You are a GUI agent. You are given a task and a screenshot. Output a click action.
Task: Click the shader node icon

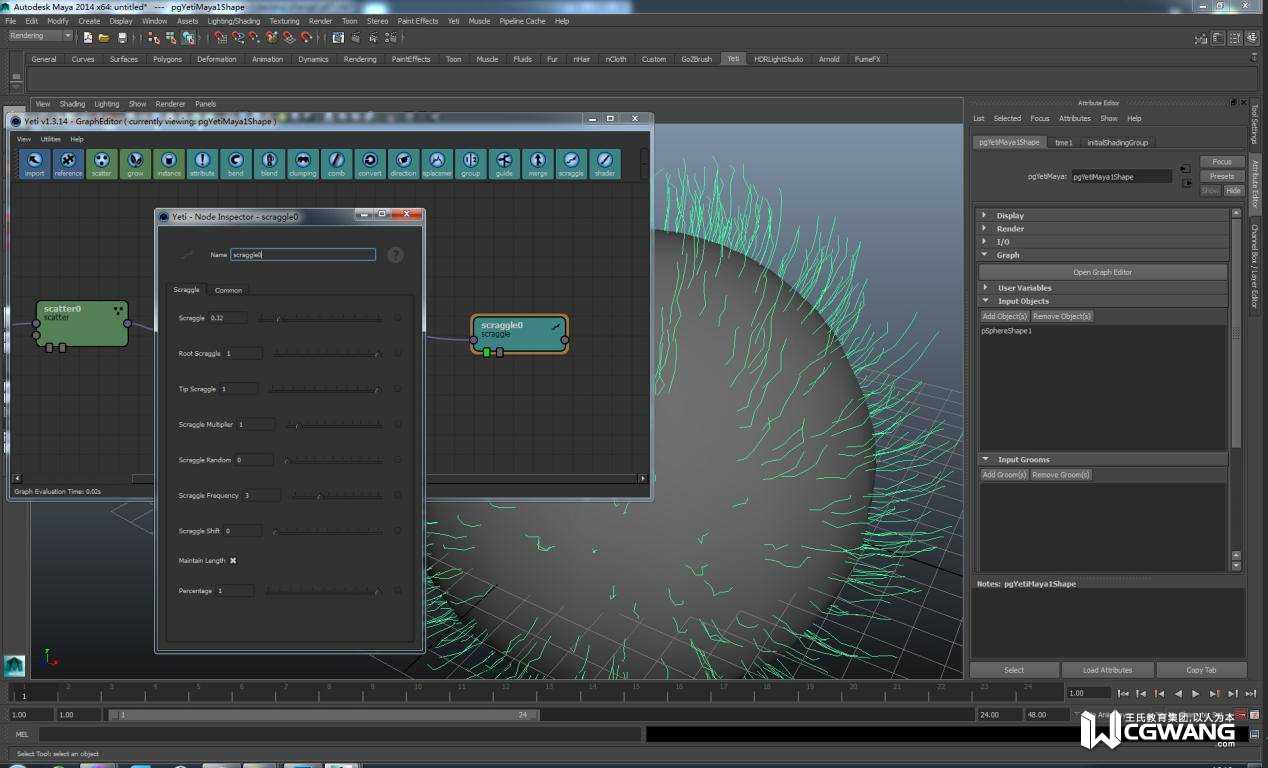coord(604,162)
